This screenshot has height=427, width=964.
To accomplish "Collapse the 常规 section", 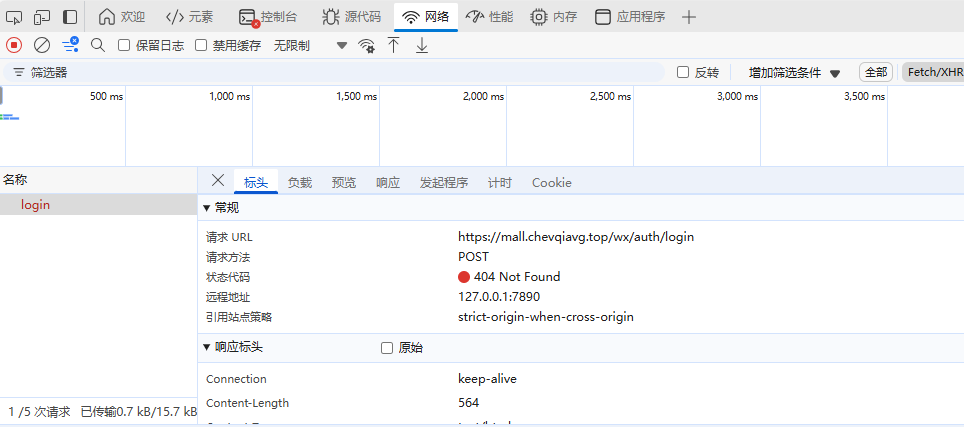I will pyautogui.click(x=207, y=208).
